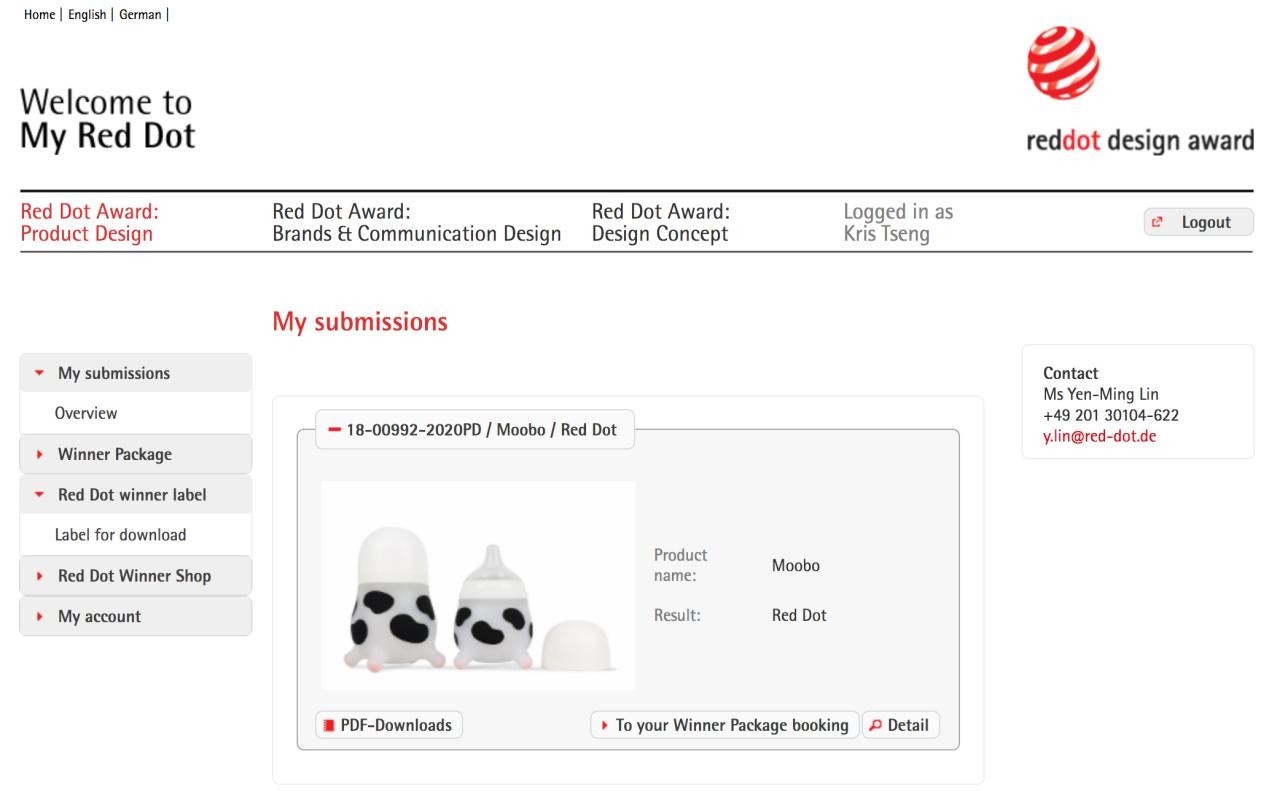
Task: Click the Moobo bottle product image
Action: click(x=478, y=585)
